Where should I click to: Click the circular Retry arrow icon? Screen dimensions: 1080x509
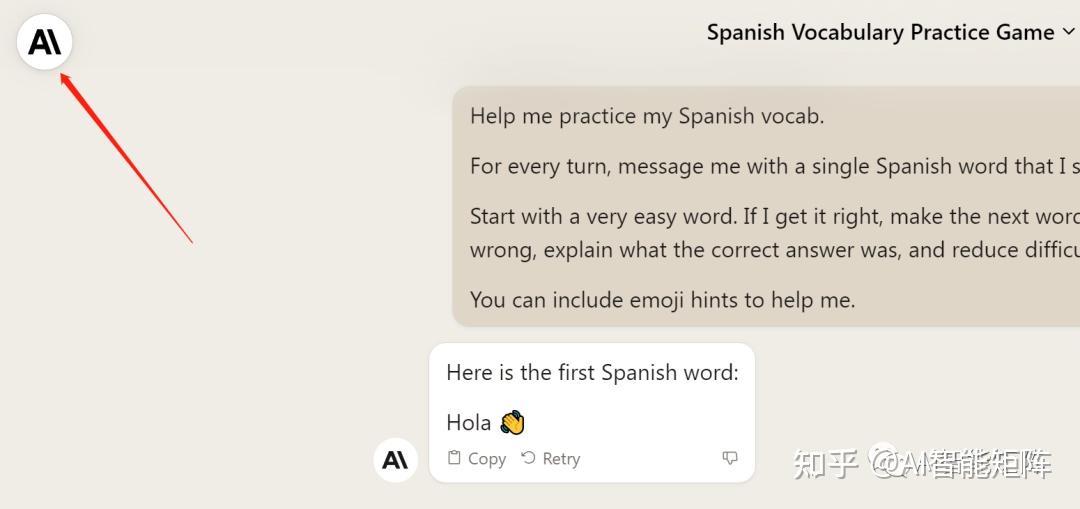coord(529,458)
